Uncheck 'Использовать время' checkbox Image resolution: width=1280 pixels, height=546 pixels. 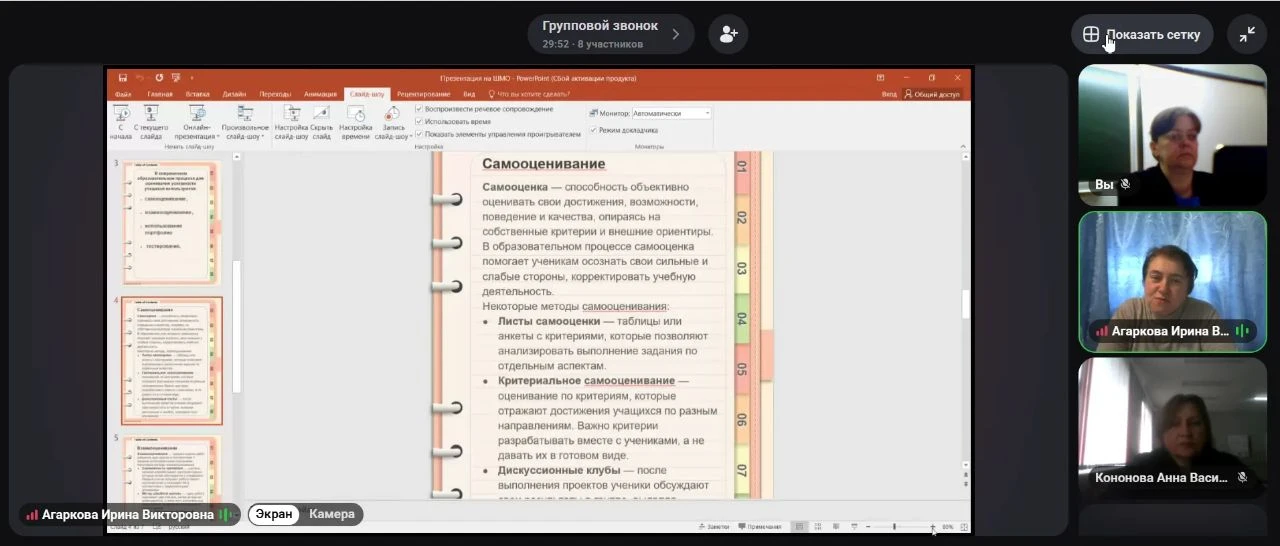(x=419, y=121)
